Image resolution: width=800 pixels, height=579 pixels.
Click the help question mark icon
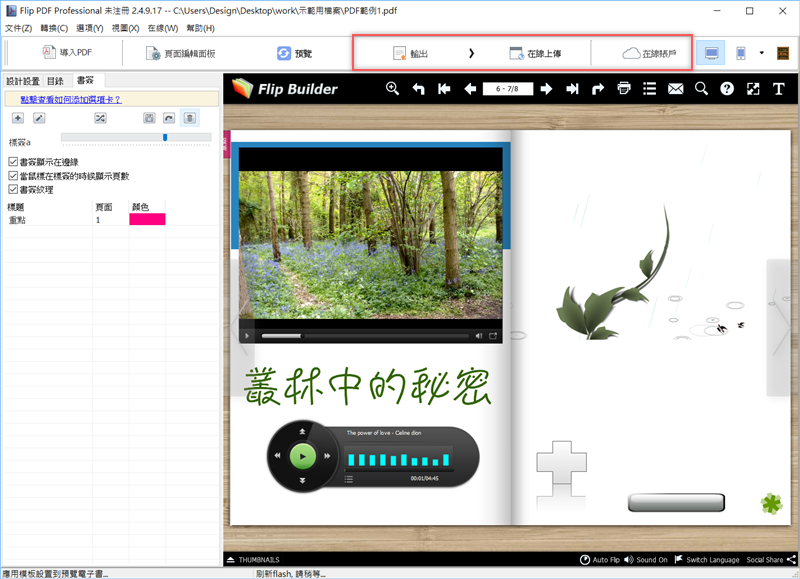click(x=727, y=89)
